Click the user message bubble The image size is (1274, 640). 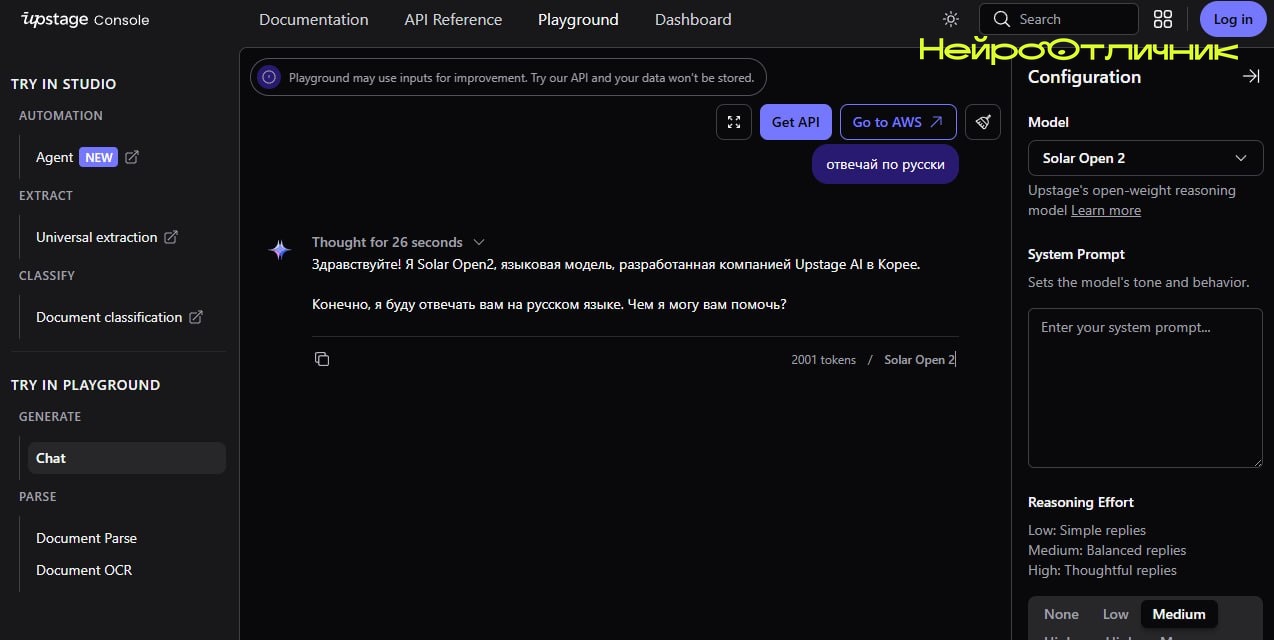click(885, 164)
